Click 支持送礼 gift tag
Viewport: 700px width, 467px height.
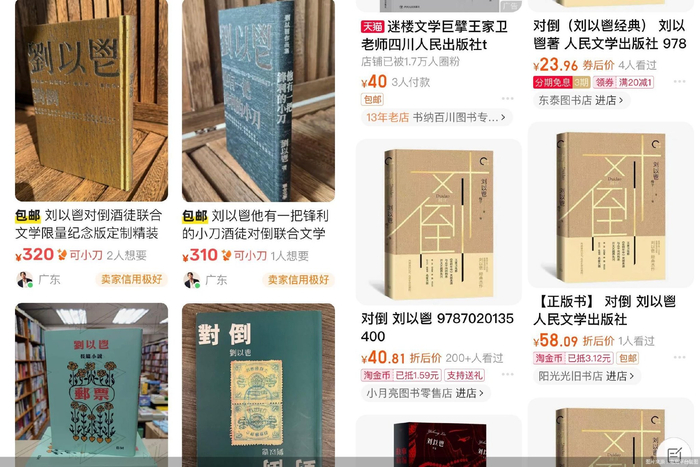click(x=464, y=375)
